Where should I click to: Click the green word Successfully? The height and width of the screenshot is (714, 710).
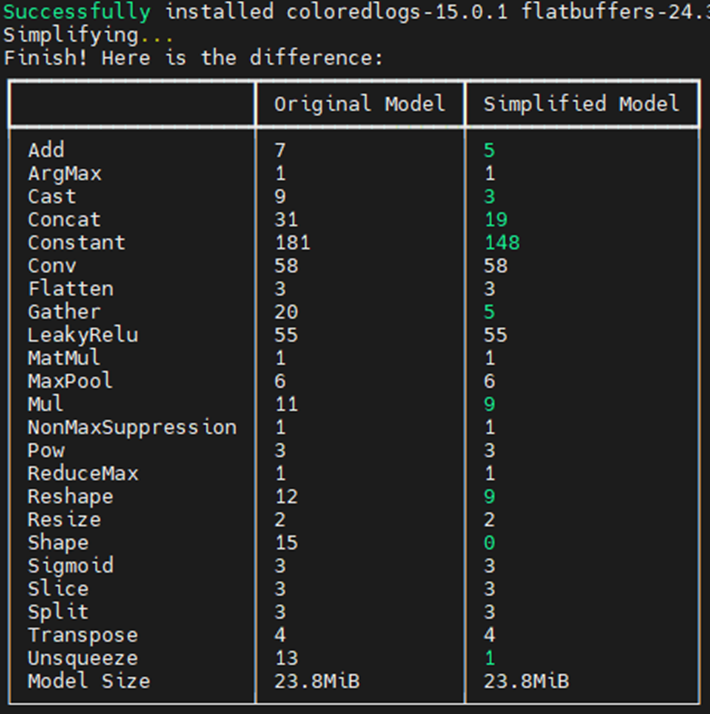(77, 12)
